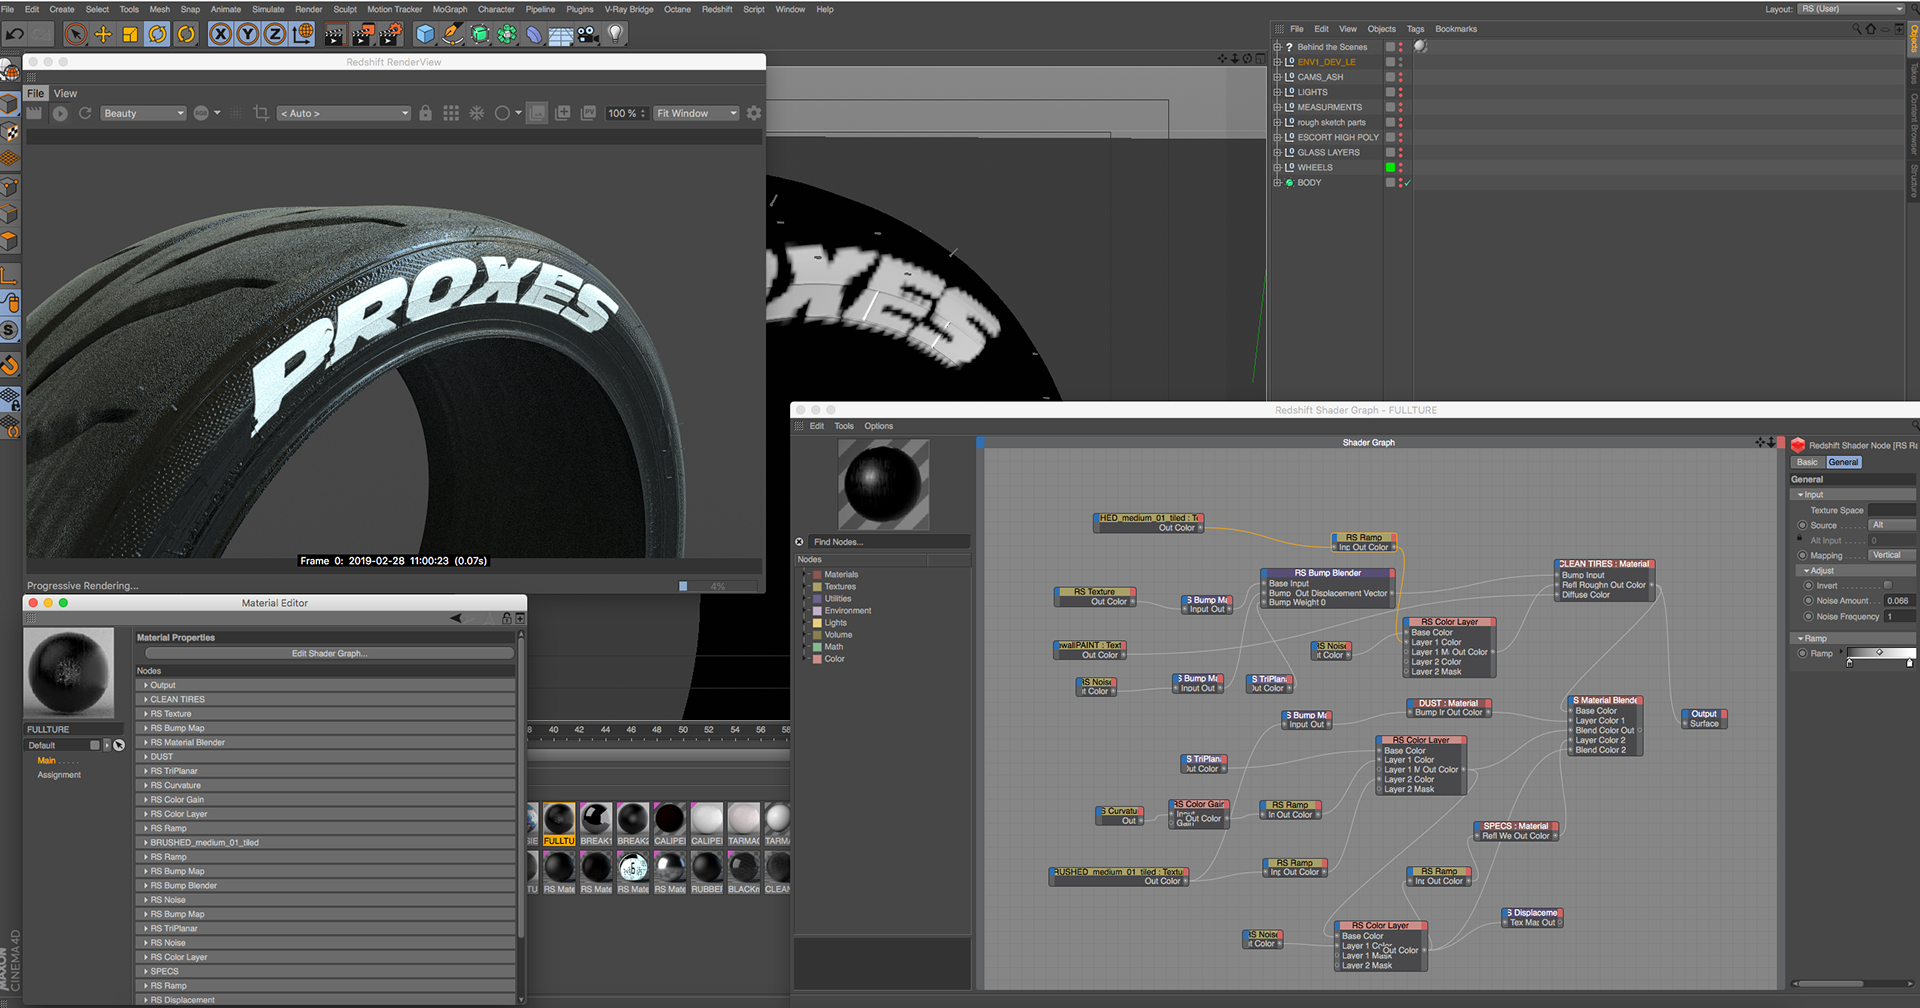The width and height of the screenshot is (1920, 1008).
Task: Toggle the Z axis lock
Action: (x=274, y=34)
